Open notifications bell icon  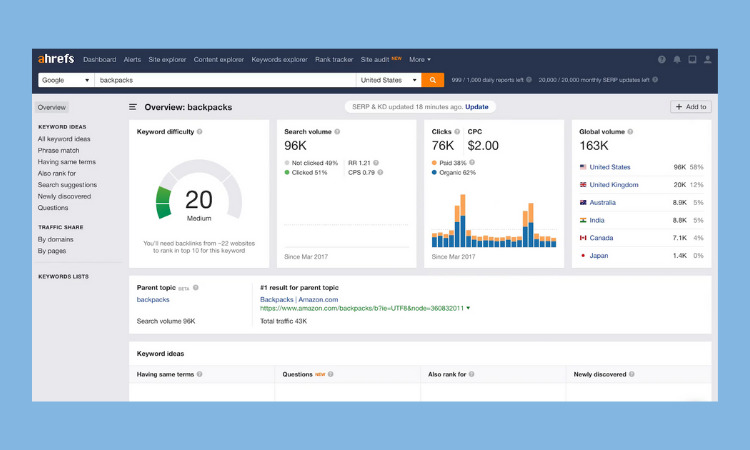[x=677, y=59]
